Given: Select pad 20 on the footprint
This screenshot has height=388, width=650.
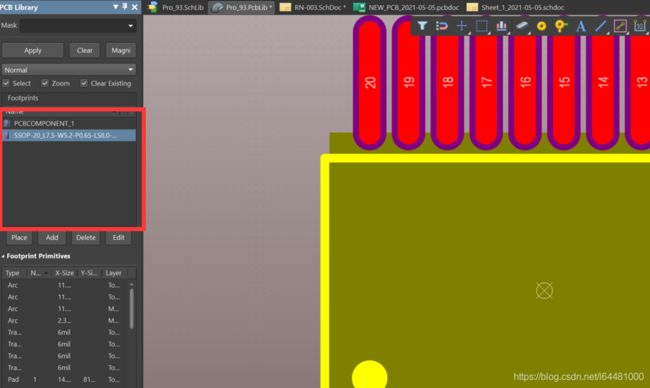Looking at the screenshot, I should click(370, 83).
